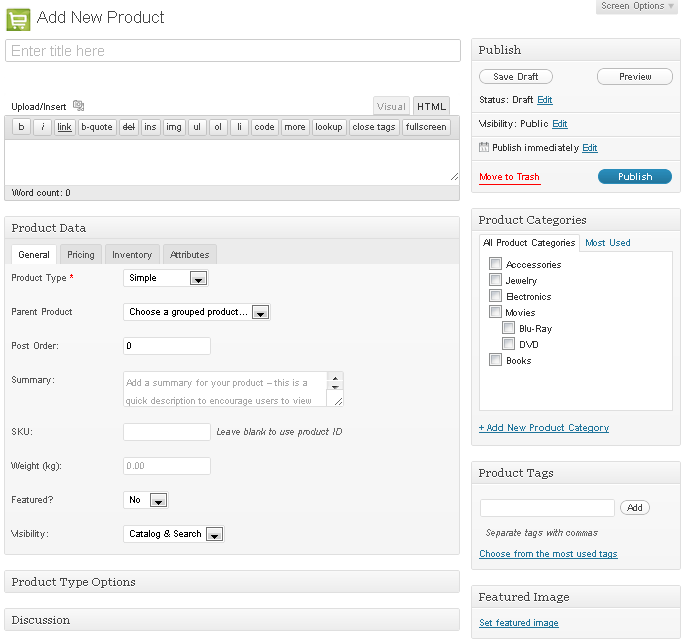
Task: Select All Product Categories tab
Action: [529, 243]
